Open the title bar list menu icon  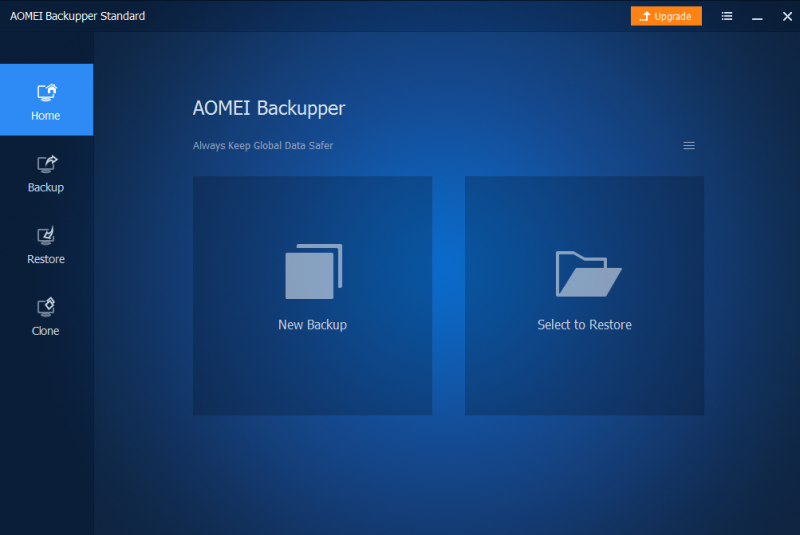[727, 16]
